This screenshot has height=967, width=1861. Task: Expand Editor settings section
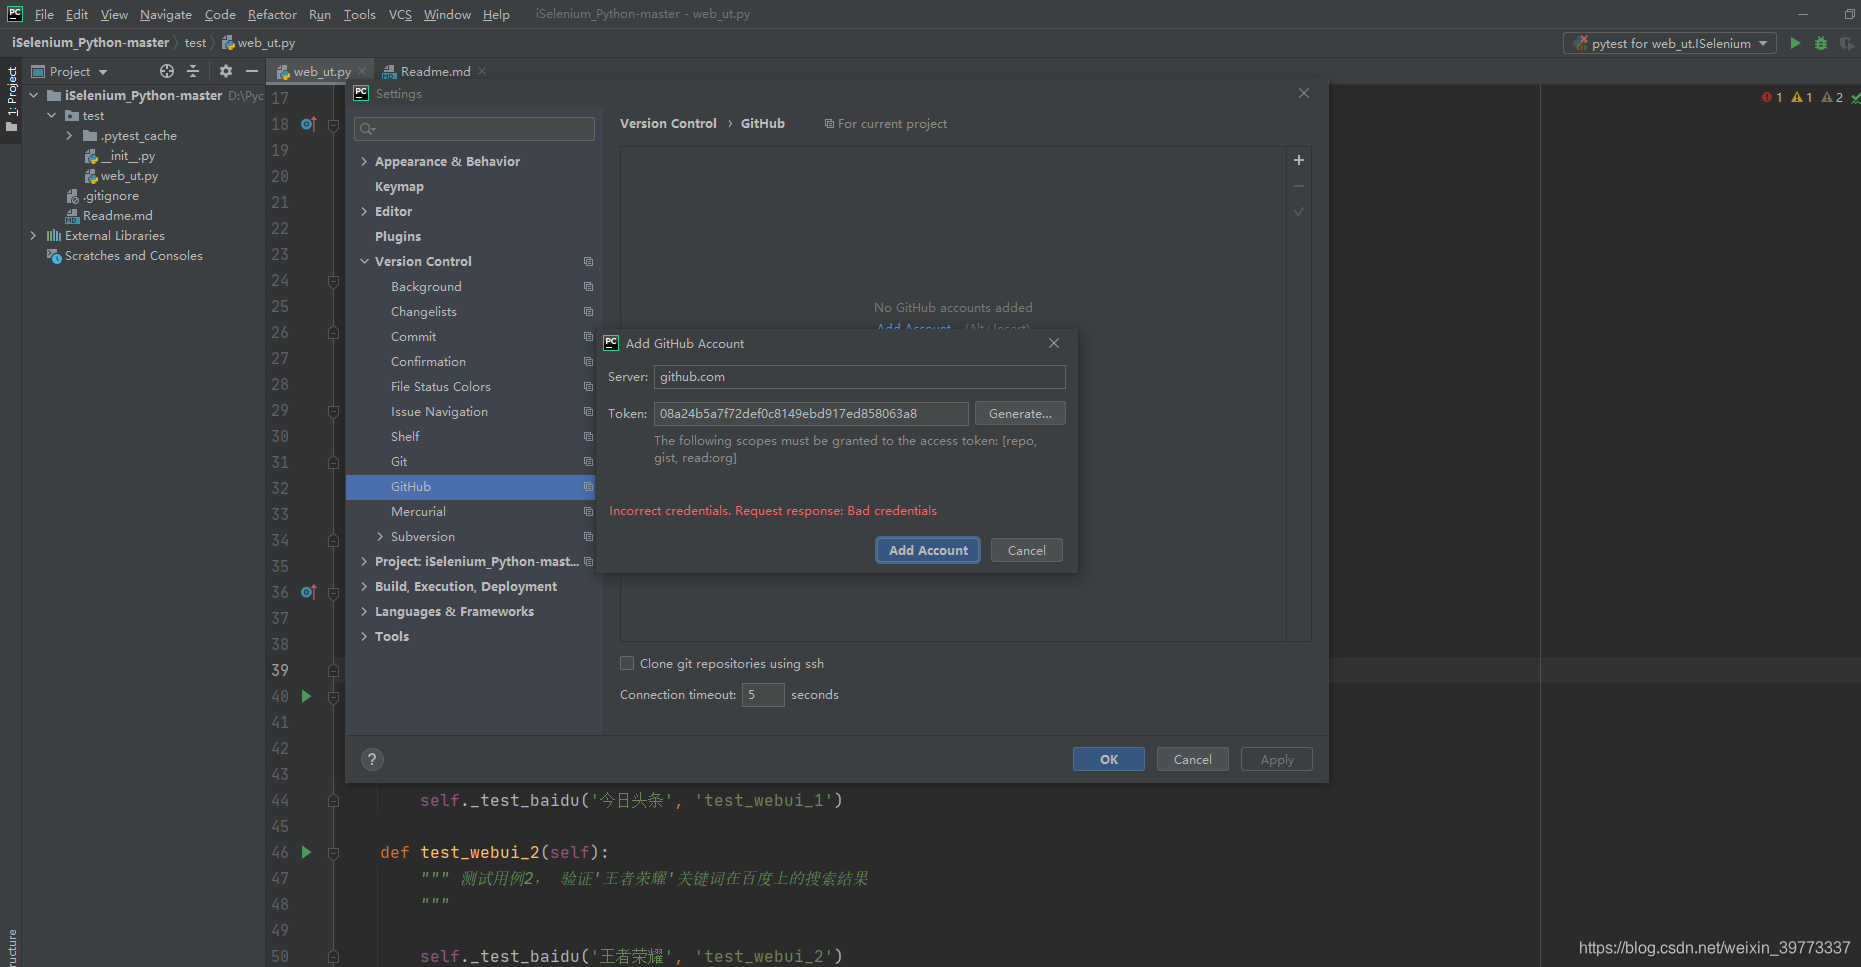364,211
